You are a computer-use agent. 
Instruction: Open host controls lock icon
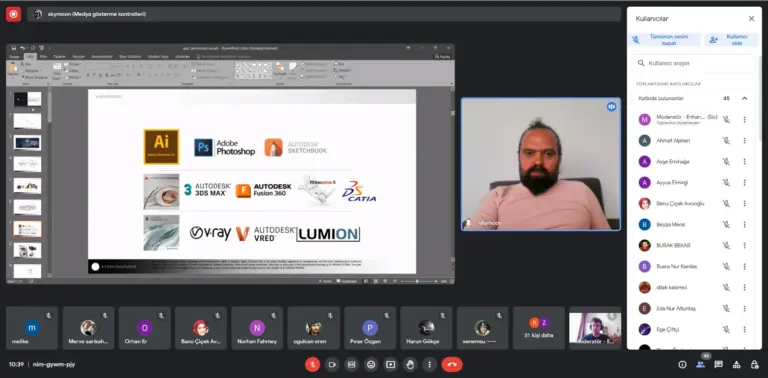point(754,364)
